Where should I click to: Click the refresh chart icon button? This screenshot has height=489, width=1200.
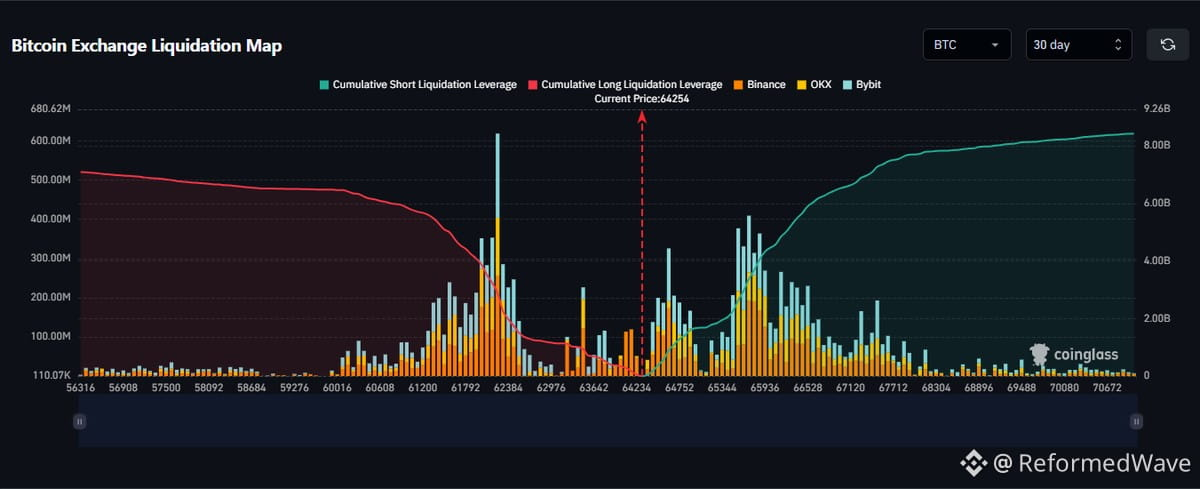pyautogui.click(x=1168, y=45)
